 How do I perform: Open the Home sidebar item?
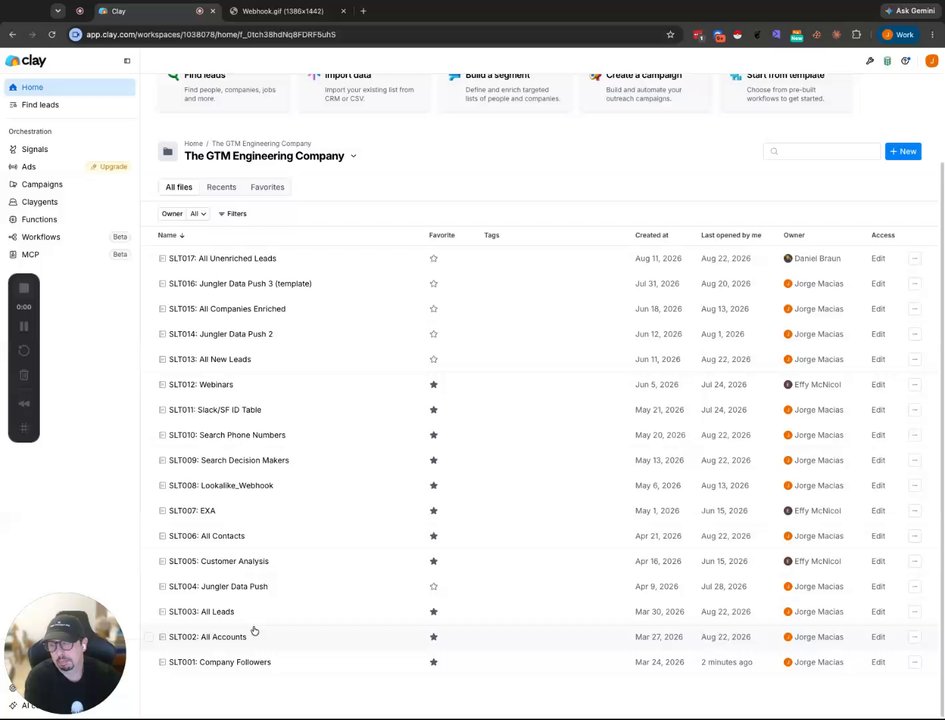(69, 87)
